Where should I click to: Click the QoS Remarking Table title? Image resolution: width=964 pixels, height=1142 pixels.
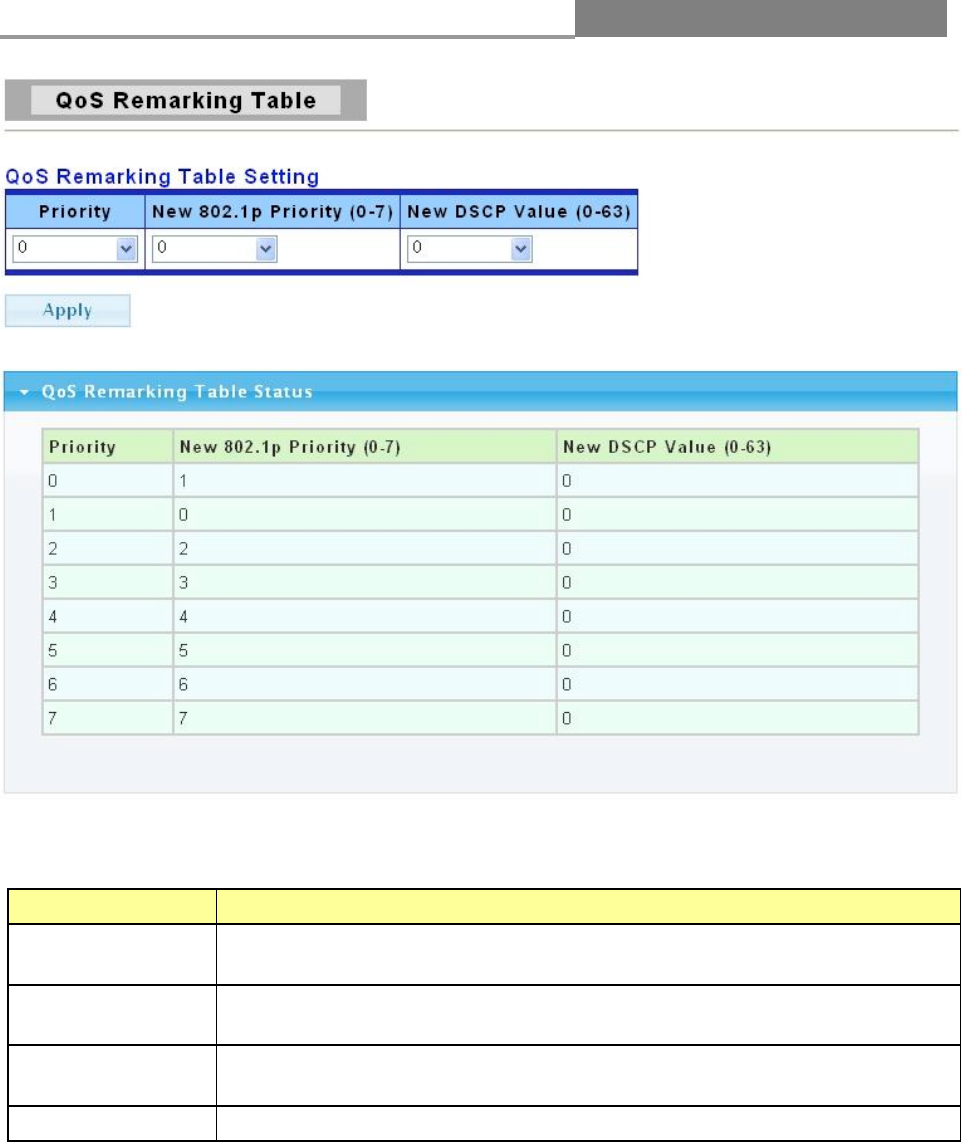click(186, 100)
